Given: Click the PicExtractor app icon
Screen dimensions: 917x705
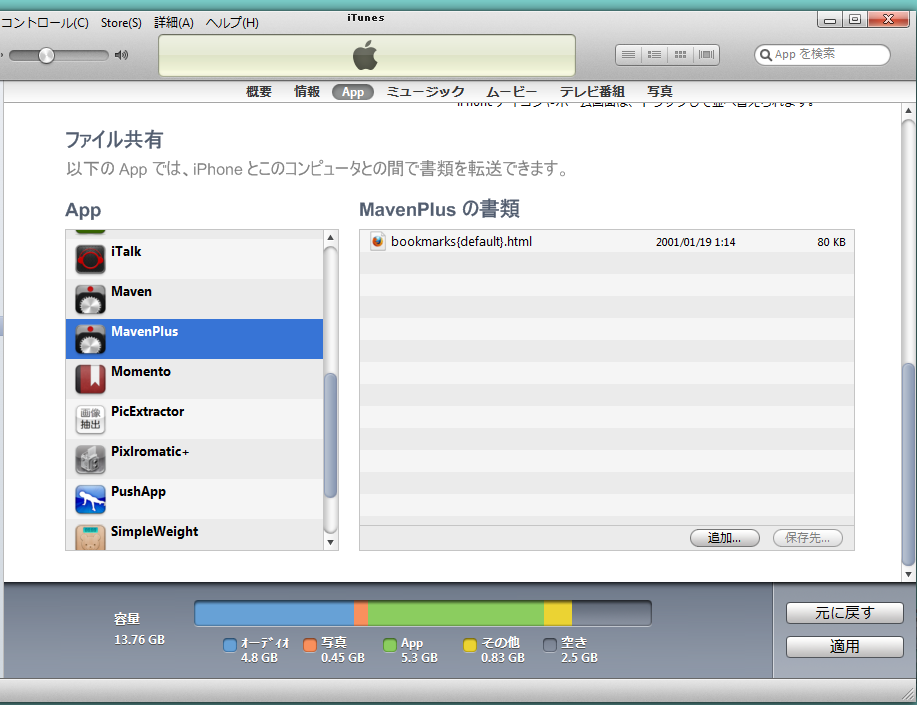Looking at the screenshot, I should pos(90,419).
